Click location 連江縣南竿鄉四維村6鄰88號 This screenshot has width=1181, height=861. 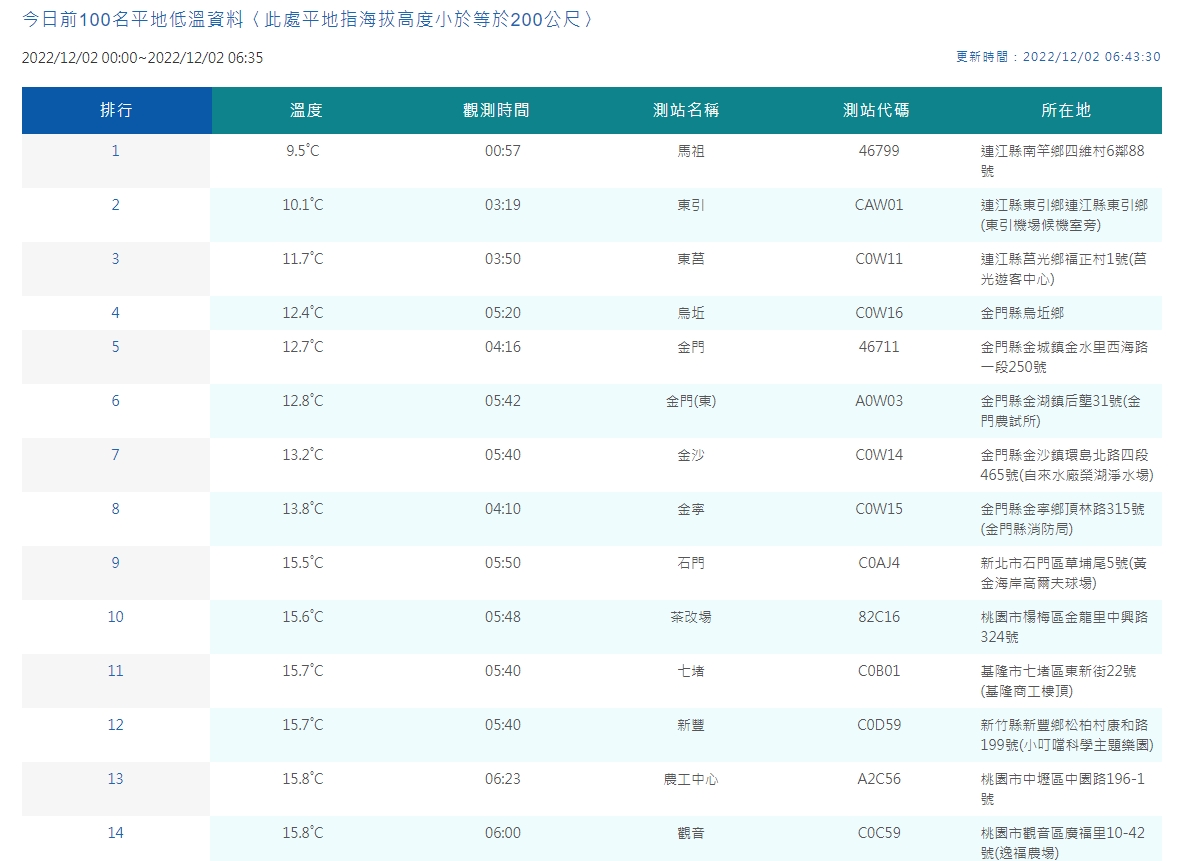[1062, 160]
